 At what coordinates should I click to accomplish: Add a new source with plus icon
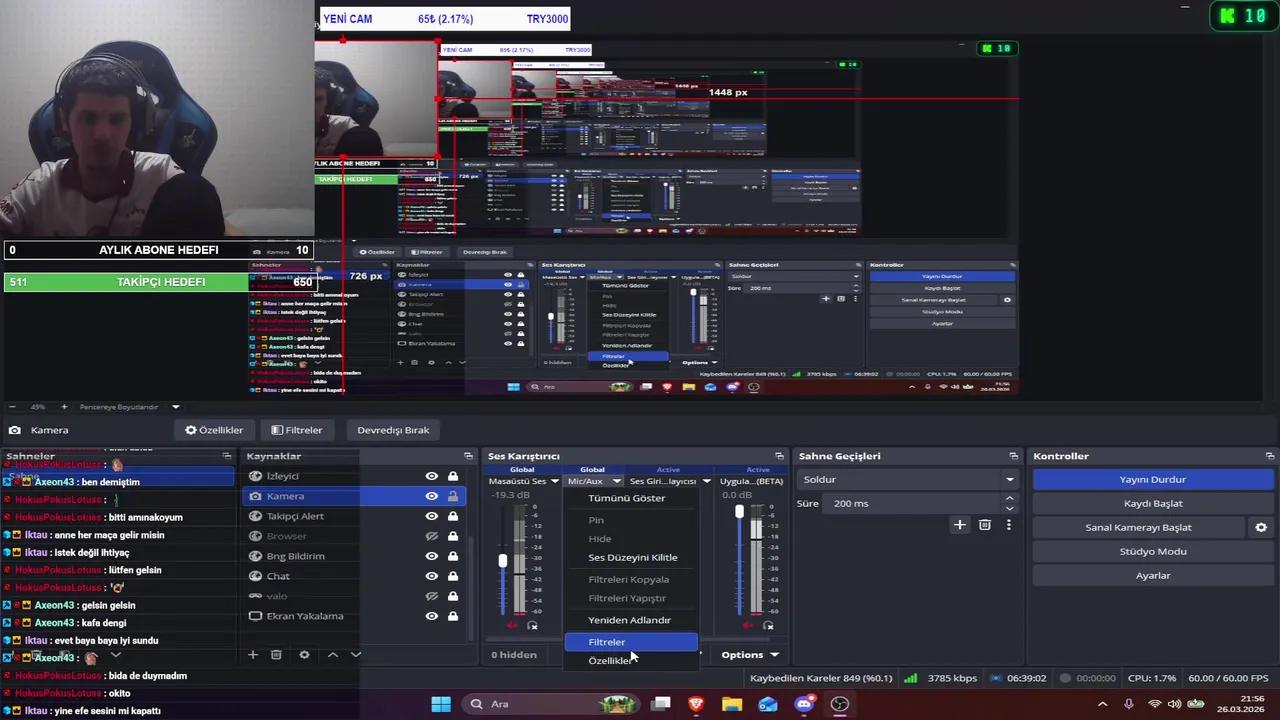(x=253, y=655)
